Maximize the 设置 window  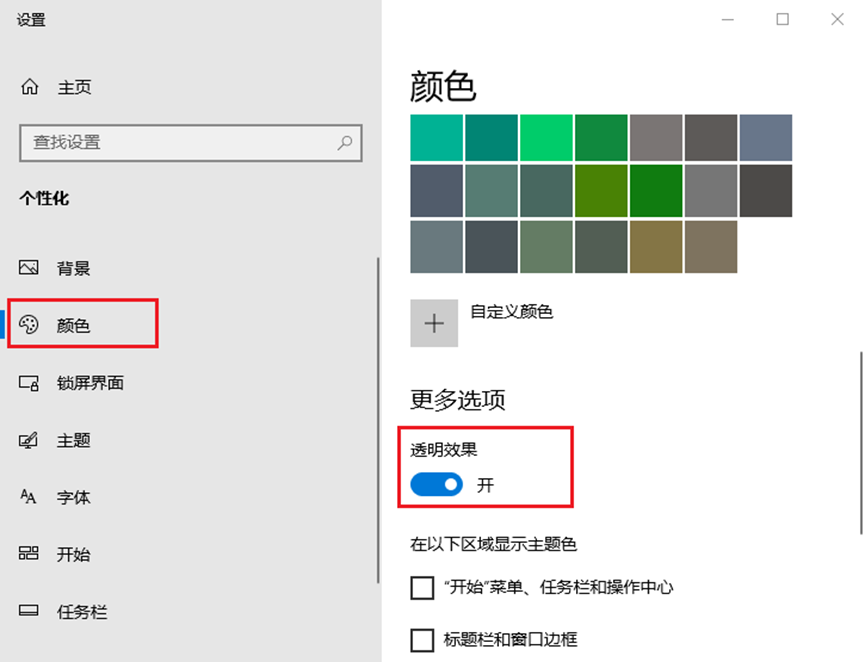click(782, 19)
